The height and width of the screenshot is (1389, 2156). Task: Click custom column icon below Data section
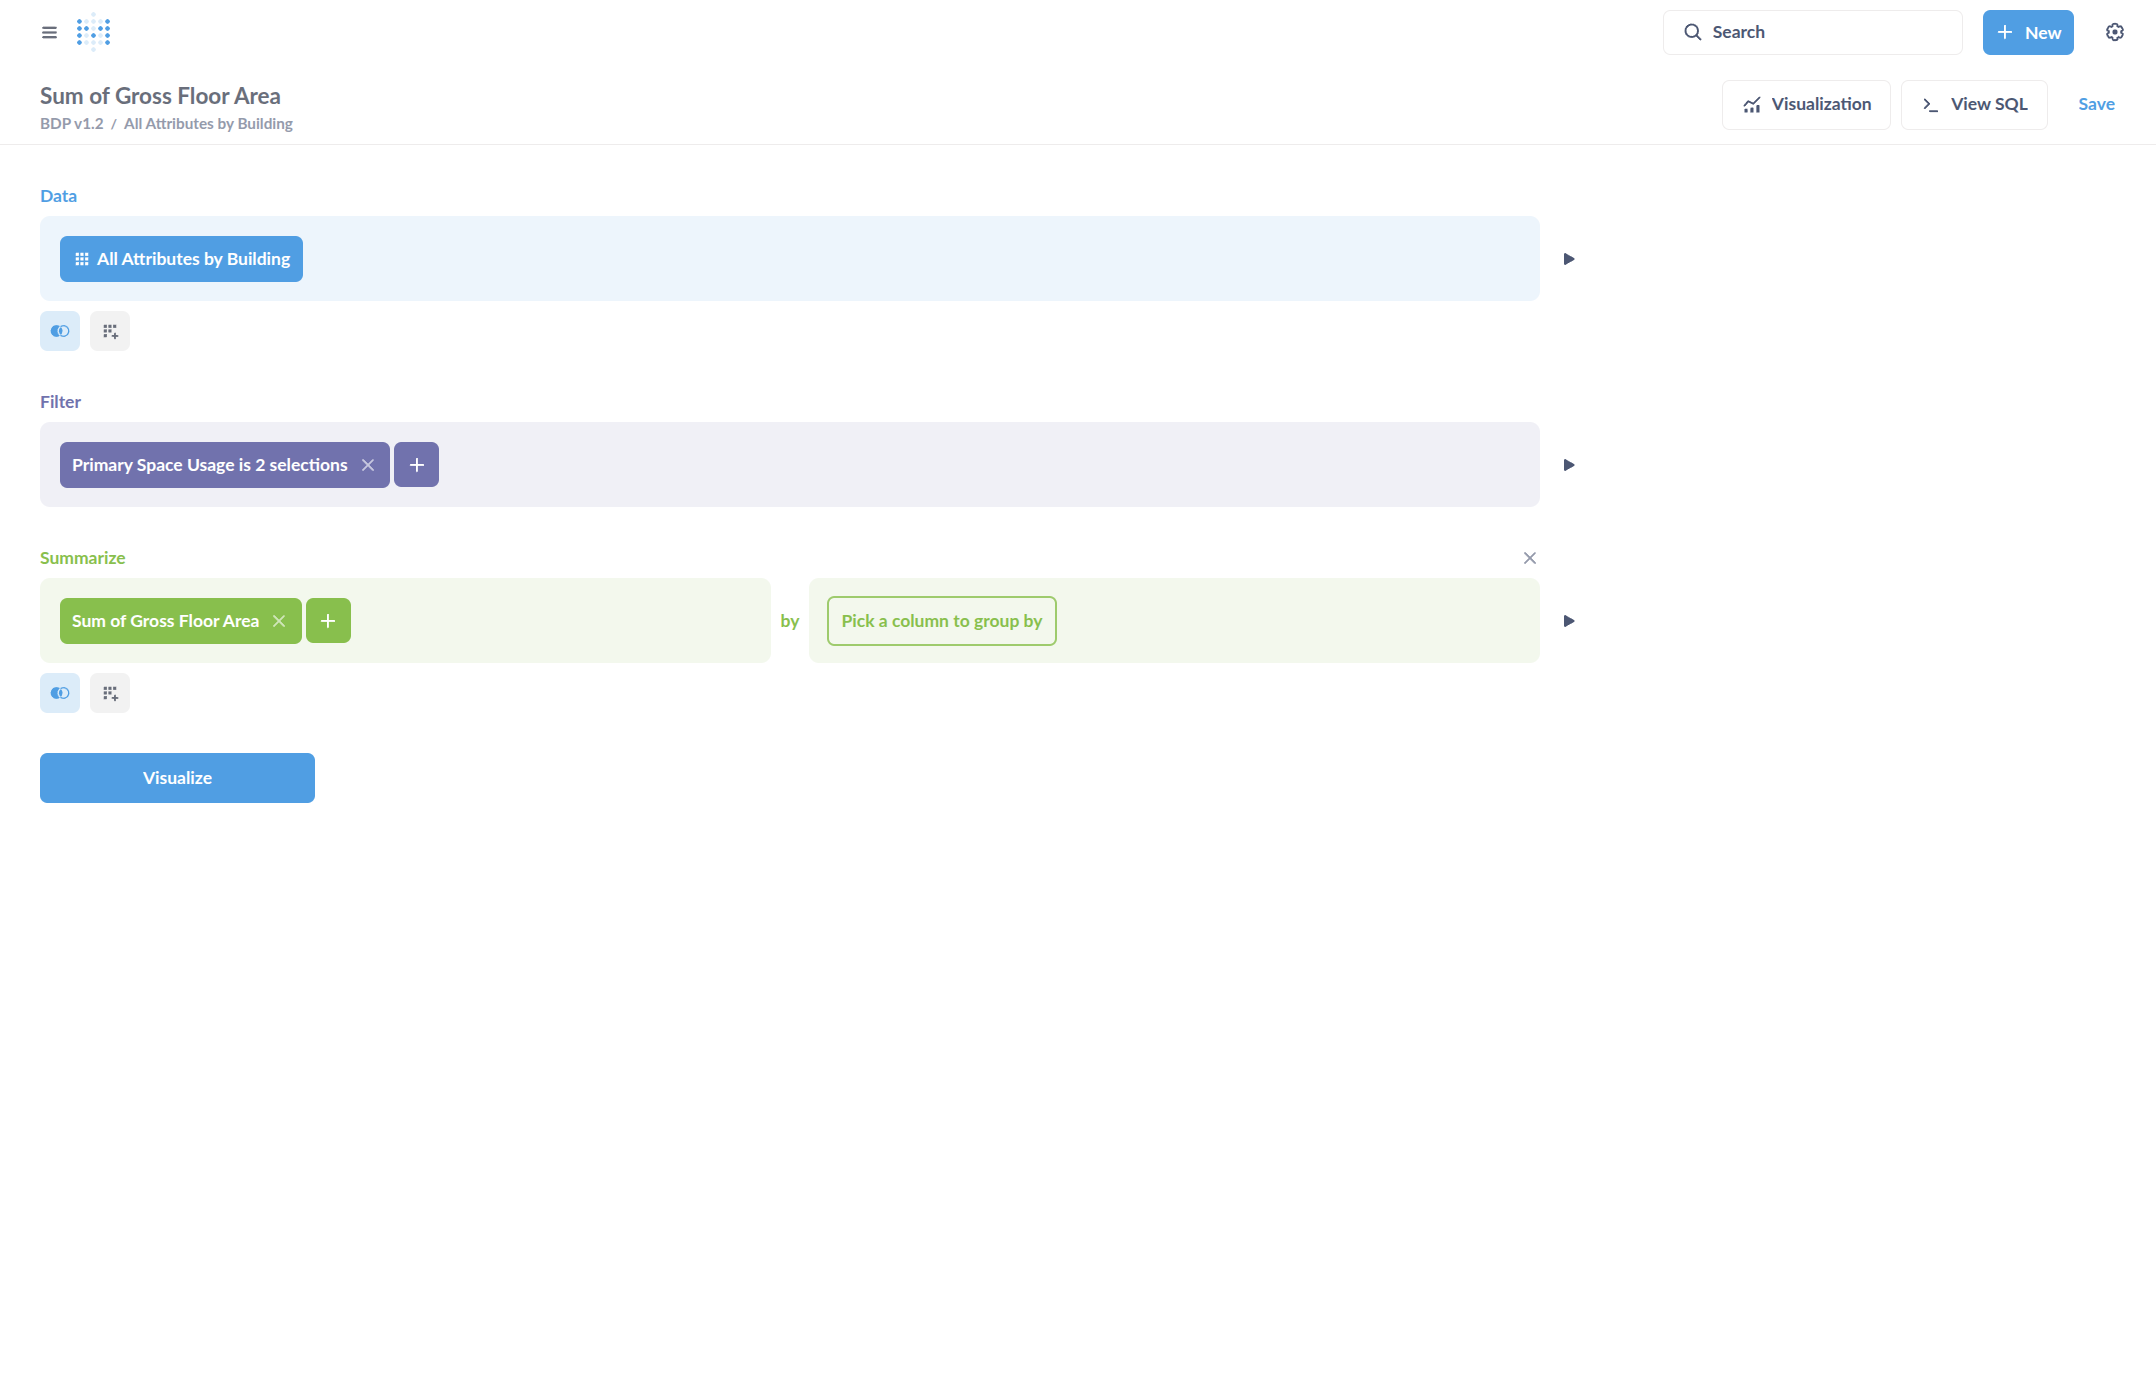110,331
